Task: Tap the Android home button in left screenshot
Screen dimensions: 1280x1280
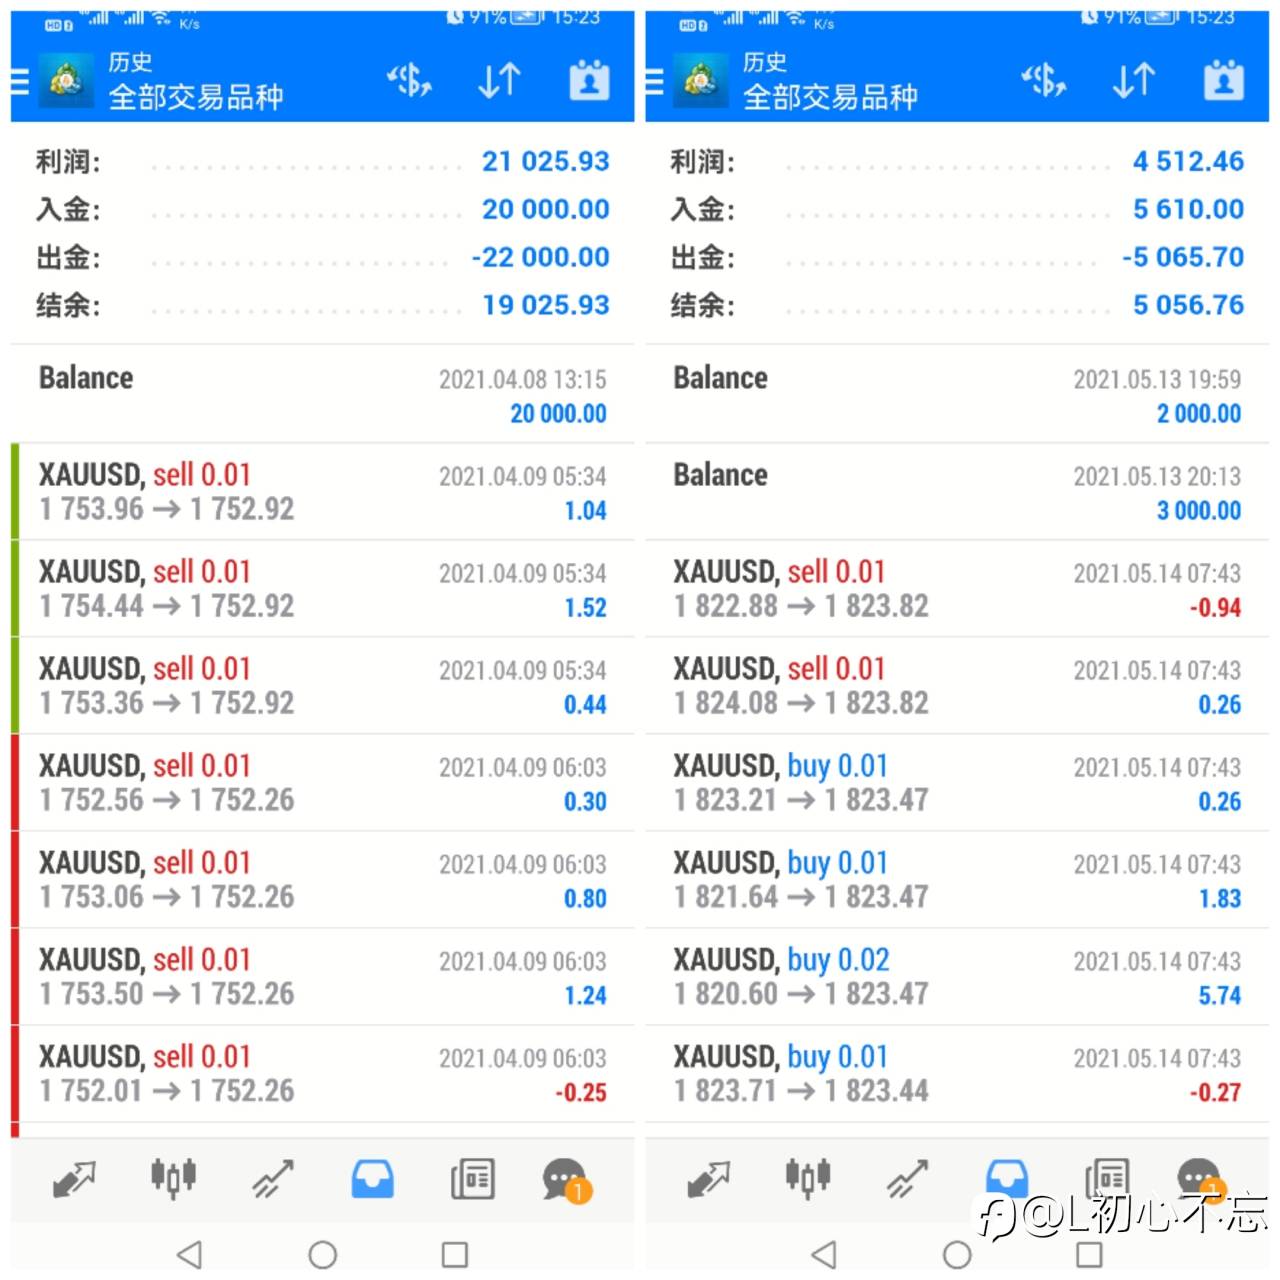Action: tap(322, 1254)
